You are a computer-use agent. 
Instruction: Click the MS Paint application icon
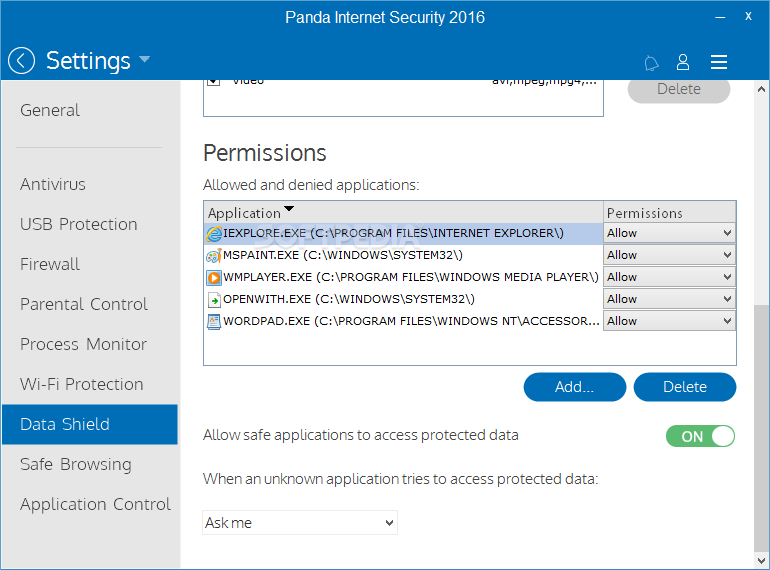click(x=214, y=256)
